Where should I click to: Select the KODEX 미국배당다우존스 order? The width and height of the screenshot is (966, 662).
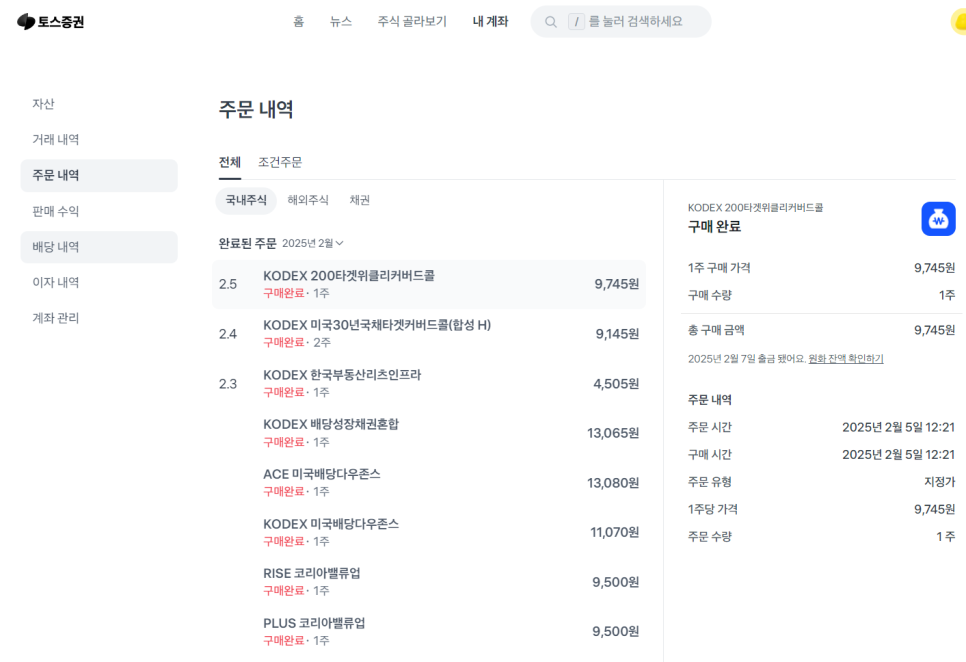click(429, 533)
